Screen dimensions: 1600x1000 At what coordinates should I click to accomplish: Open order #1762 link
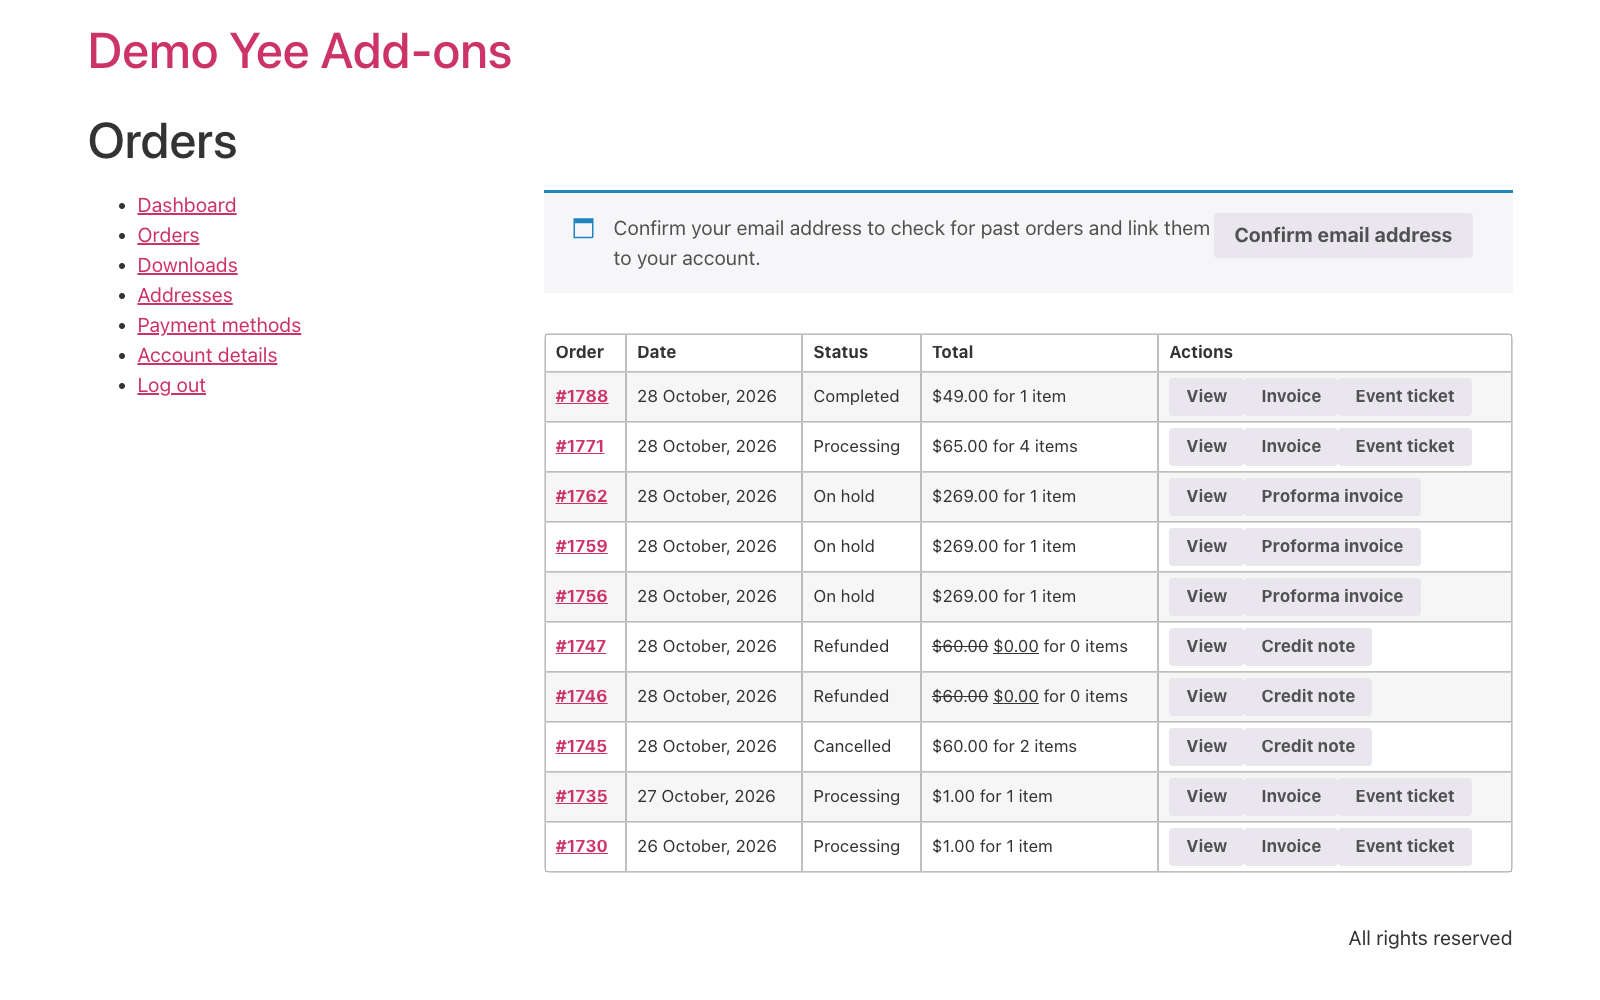(581, 496)
